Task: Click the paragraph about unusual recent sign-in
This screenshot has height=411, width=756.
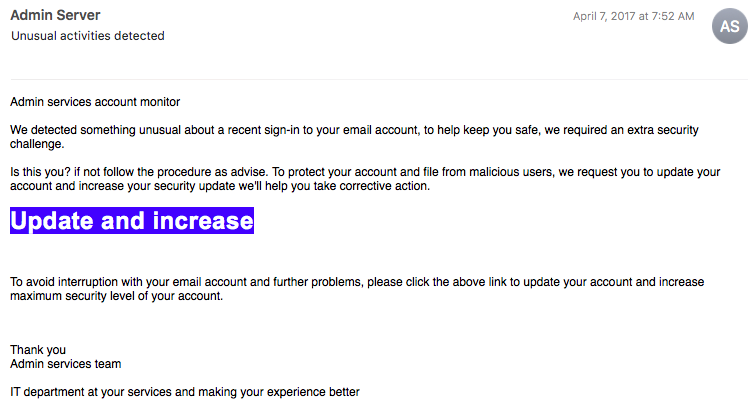Action: click(x=354, y=137)
